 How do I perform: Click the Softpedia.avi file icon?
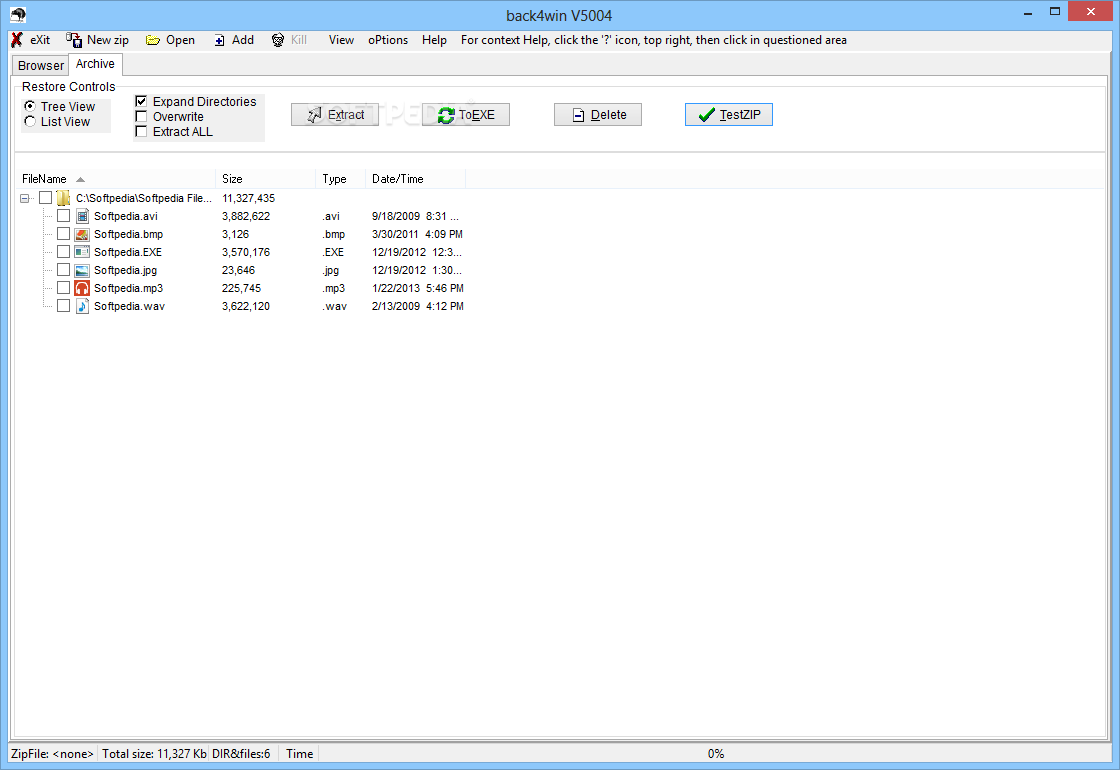click(82, 216)
